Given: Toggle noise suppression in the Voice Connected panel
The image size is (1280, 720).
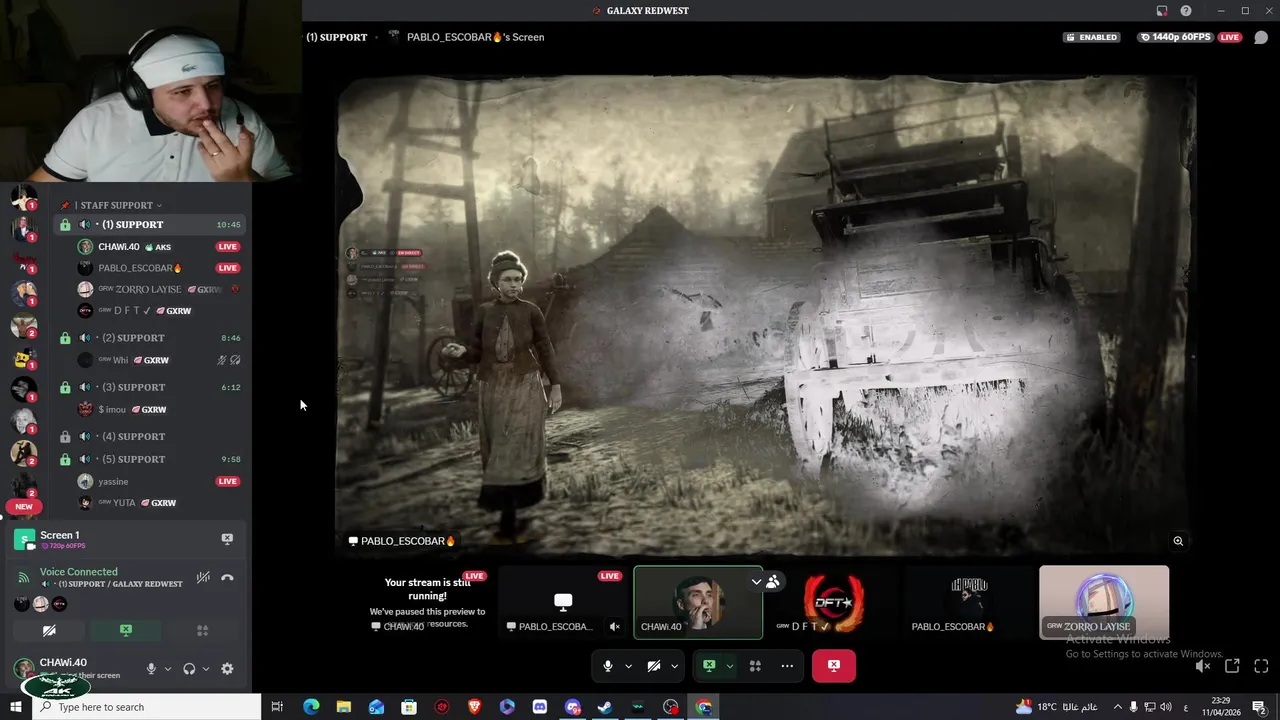Looking at the screenshot, I should pos(203,577).
